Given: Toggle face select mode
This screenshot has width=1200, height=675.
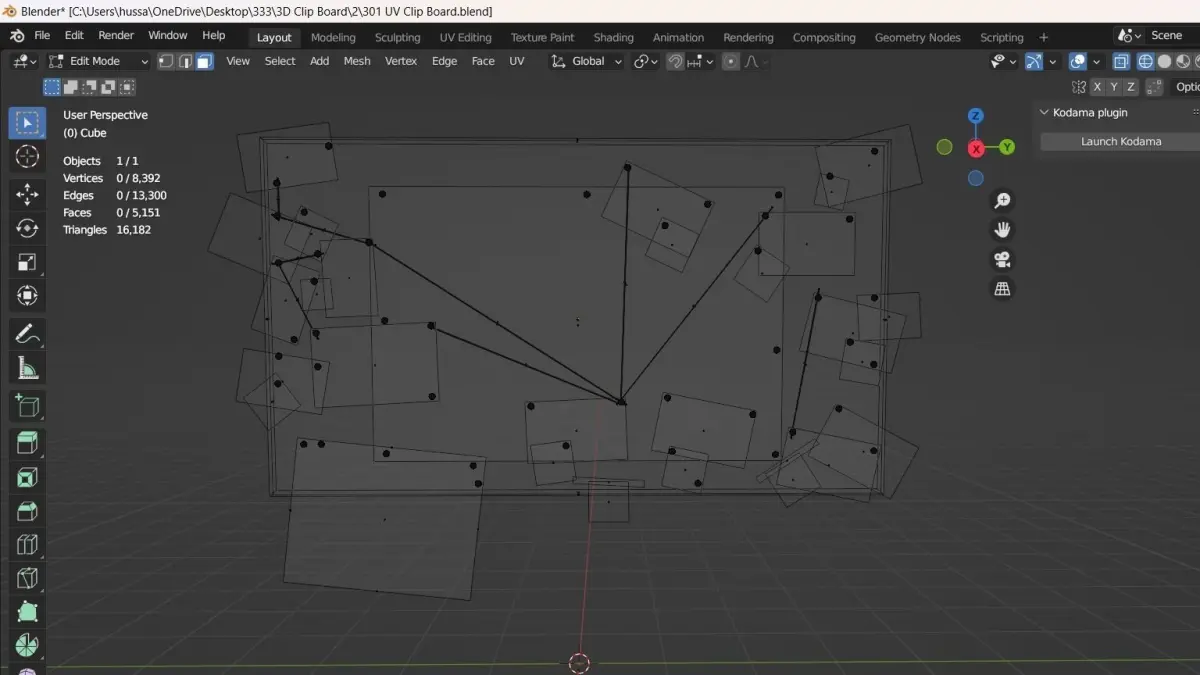Looking at the screenshot, I should [204, 61].
